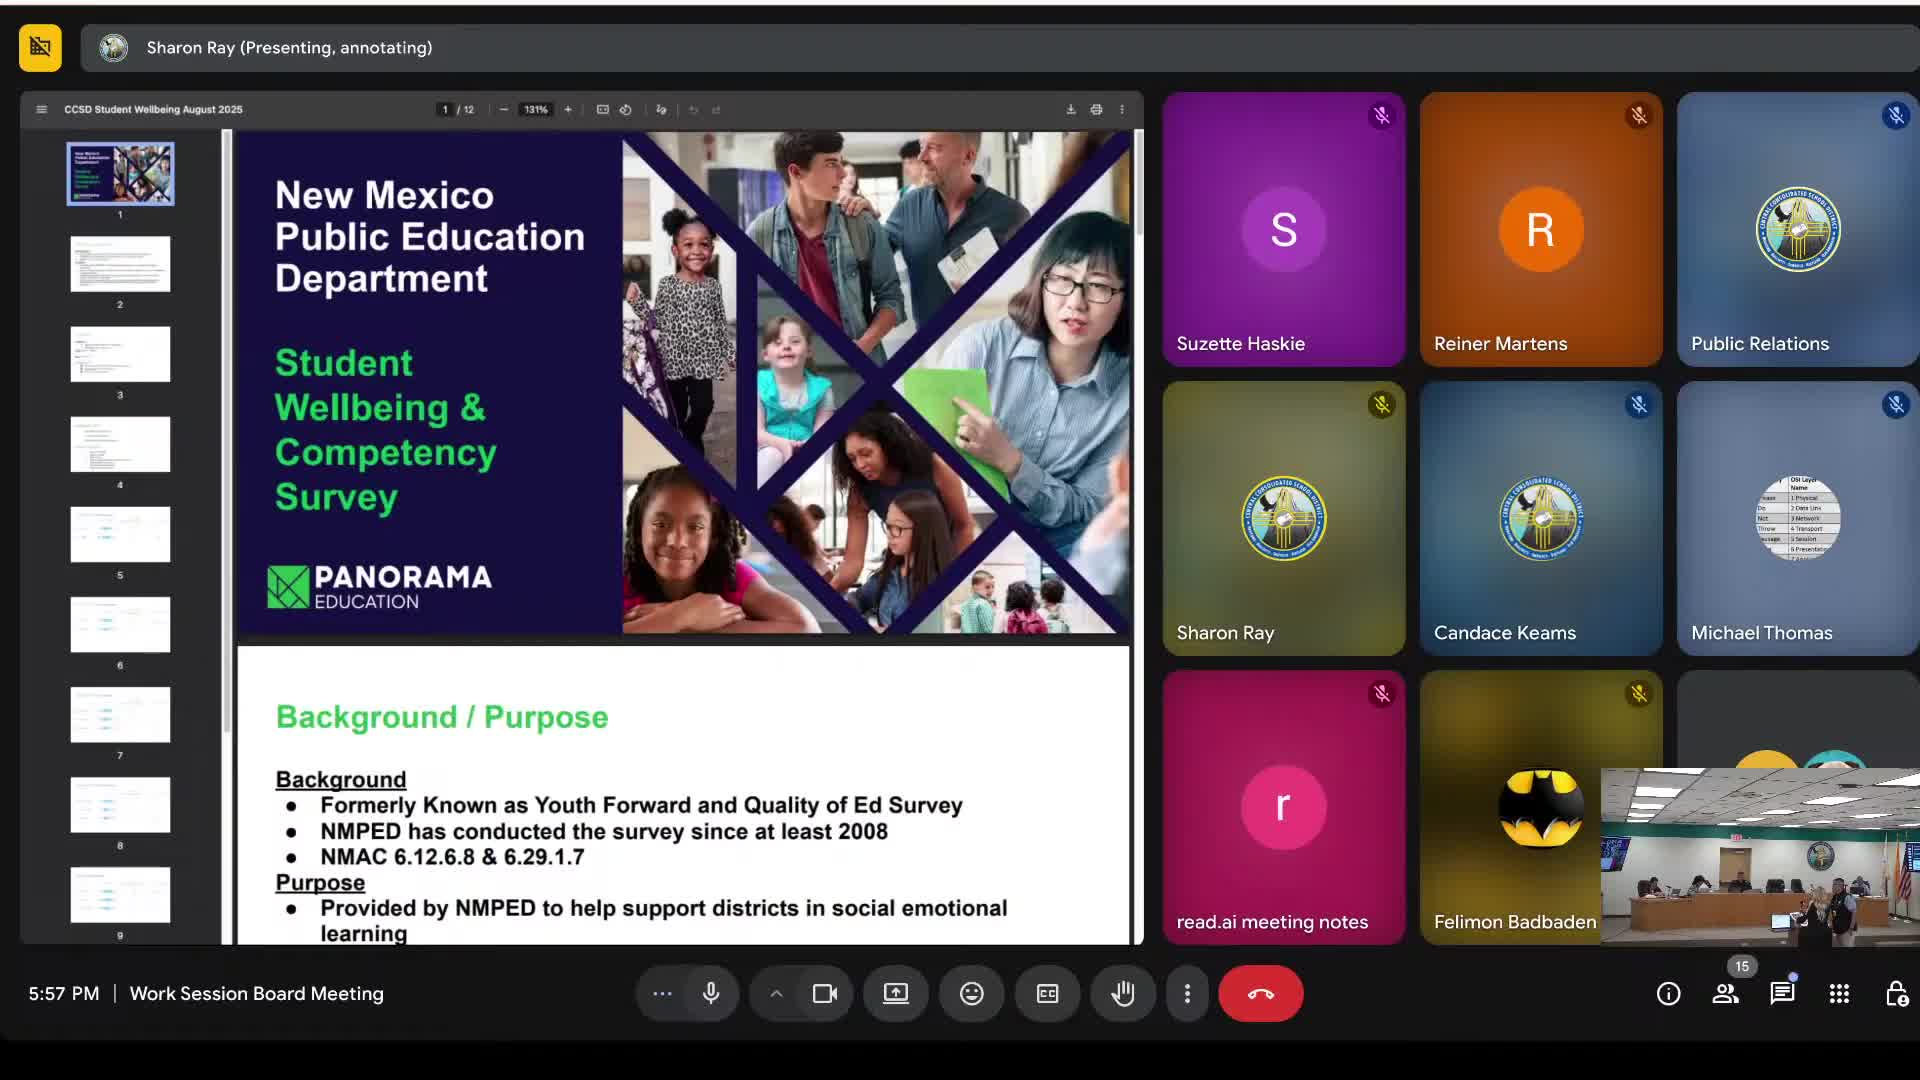1920x1080 pixels.
Task: Open the PDF viewer more actions menu
Action: tap(1122, 110)
